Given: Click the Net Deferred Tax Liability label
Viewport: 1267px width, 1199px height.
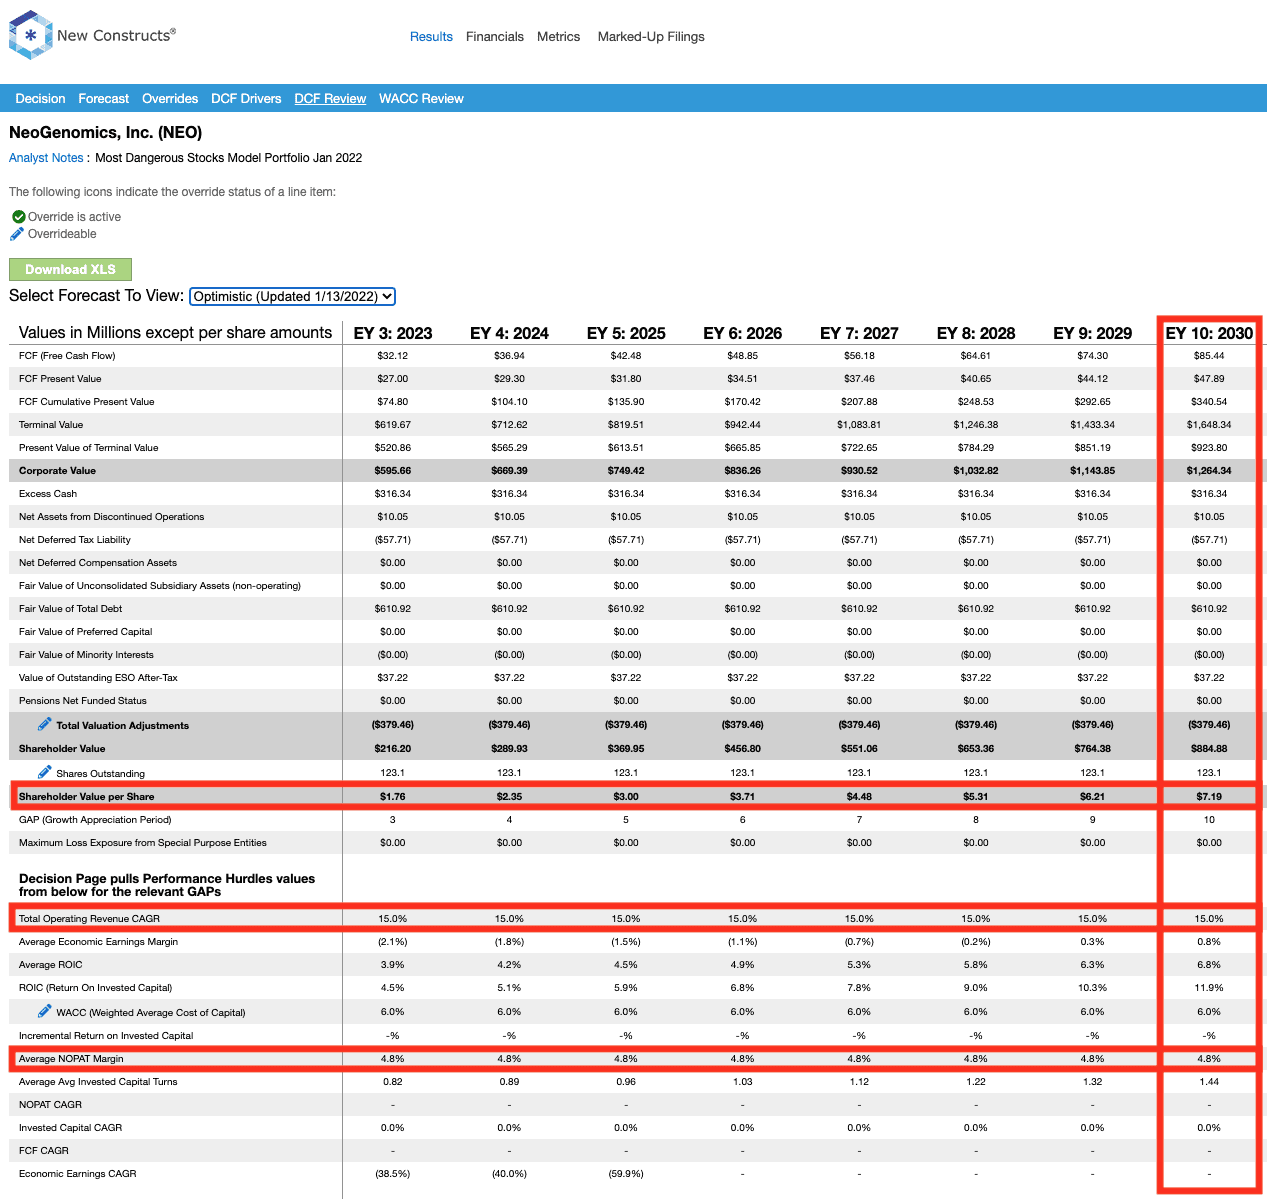Looking at the screenshot, I should coord(75,540).
